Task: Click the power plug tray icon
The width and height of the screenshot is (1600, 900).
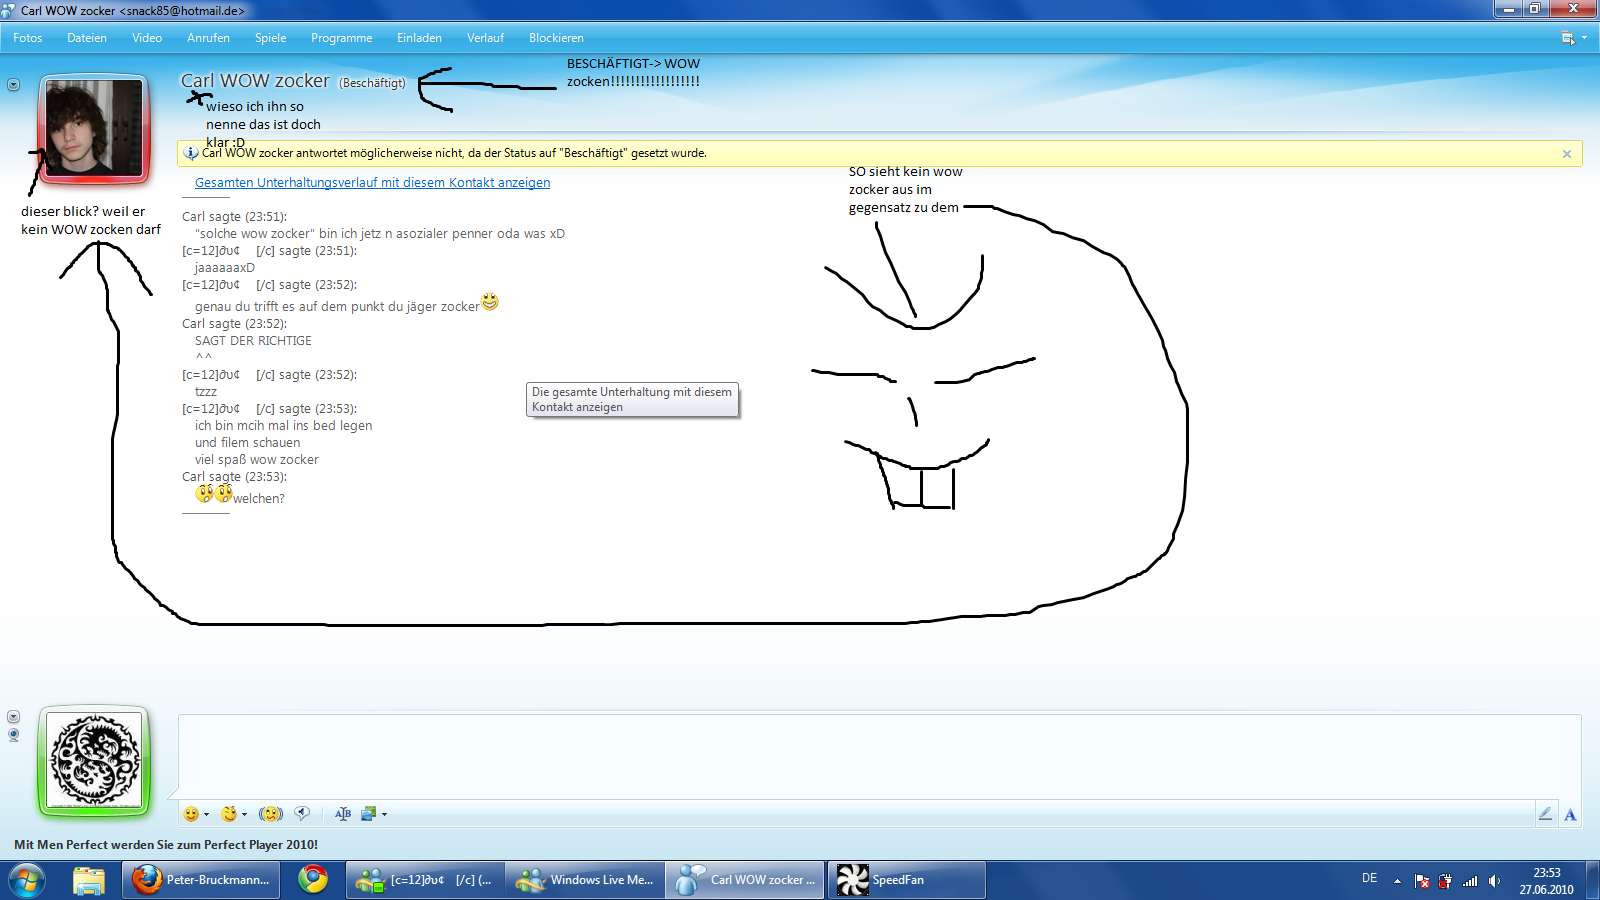Action: tap(1445, 881)
